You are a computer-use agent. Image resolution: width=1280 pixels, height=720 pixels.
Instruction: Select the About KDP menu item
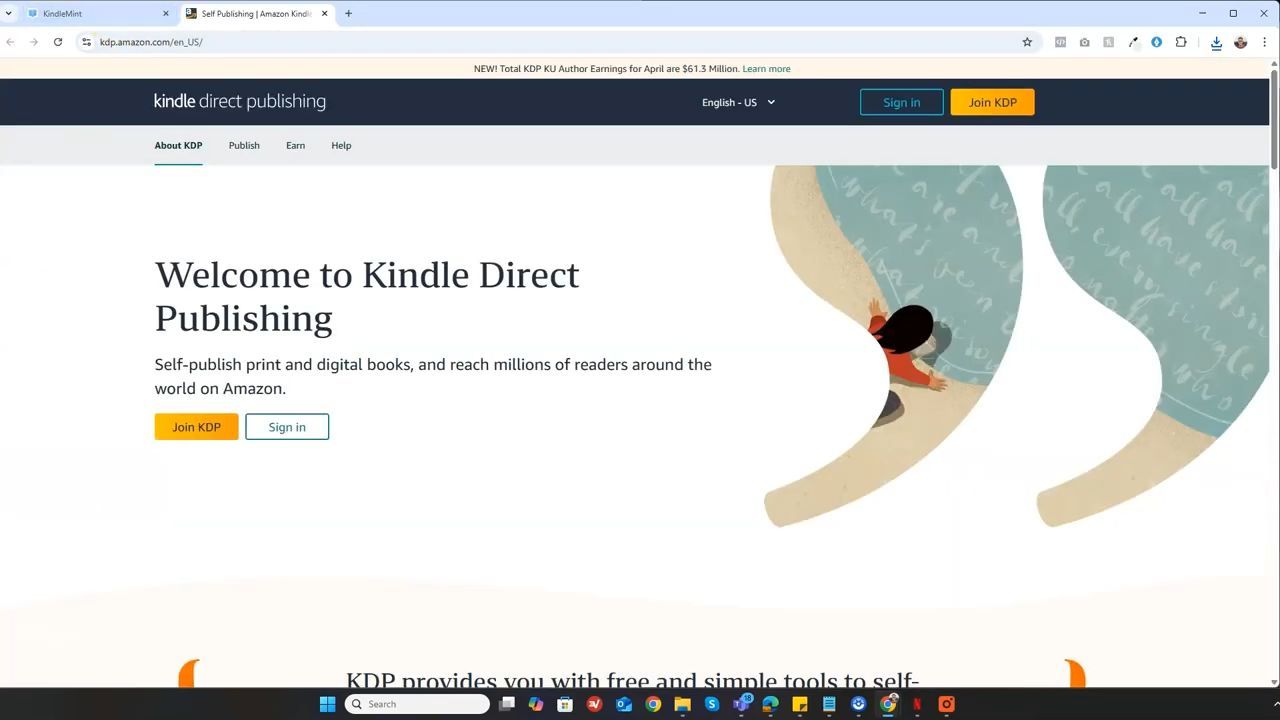coord(178,146)
